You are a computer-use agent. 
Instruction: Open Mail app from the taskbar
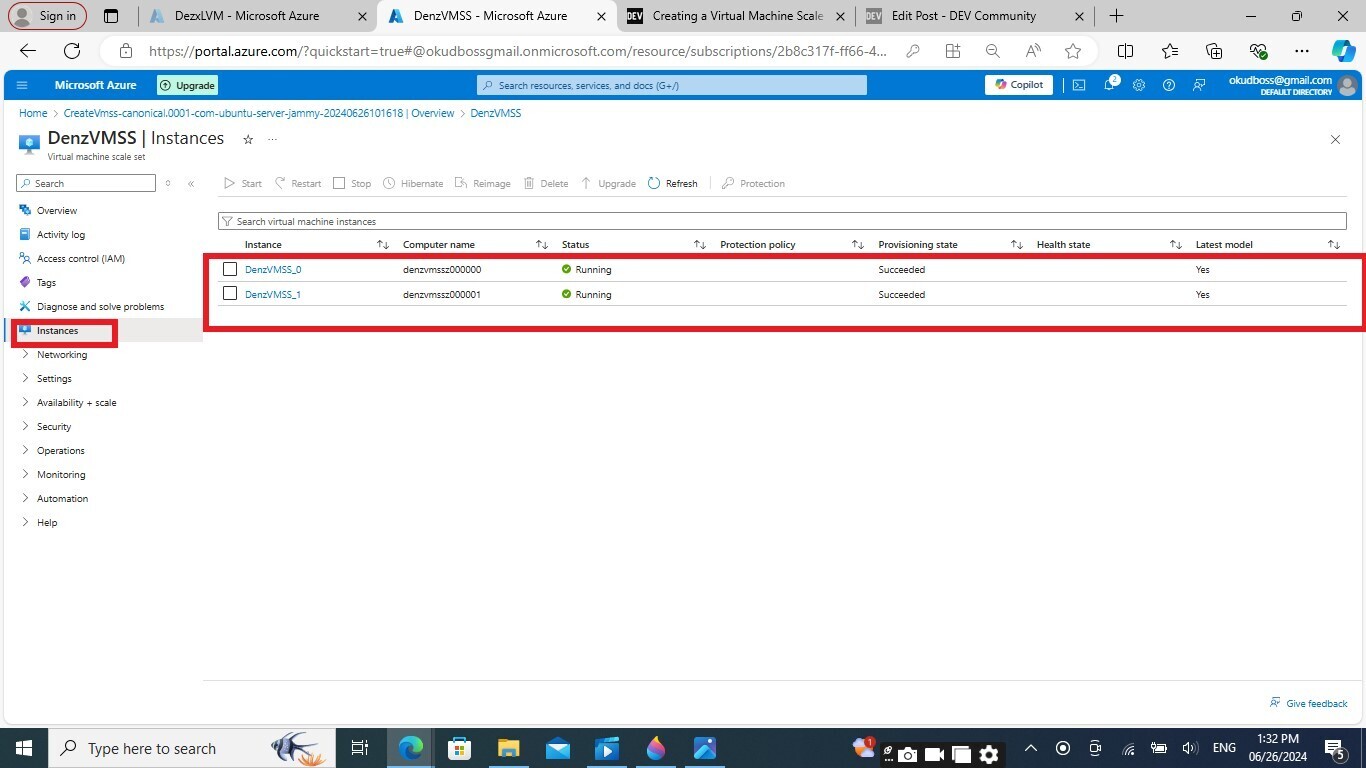tap(558, 748)
